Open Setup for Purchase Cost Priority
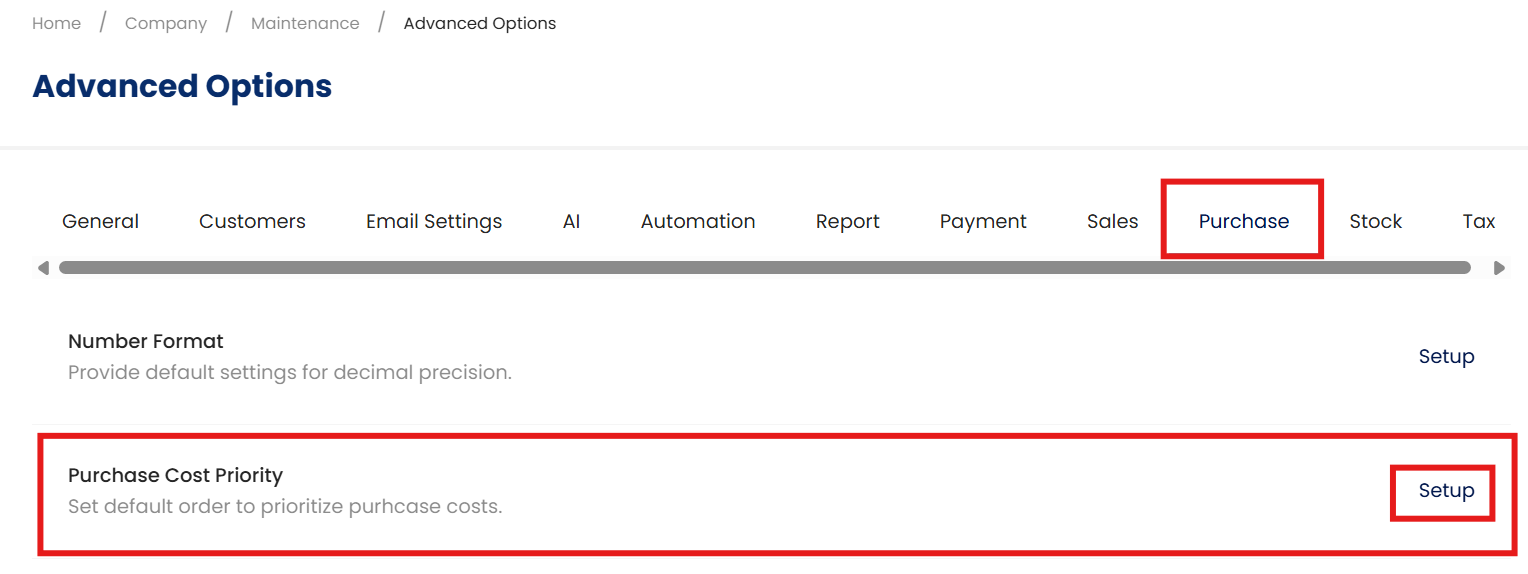1528x574 pixels. click(1446, 491)
